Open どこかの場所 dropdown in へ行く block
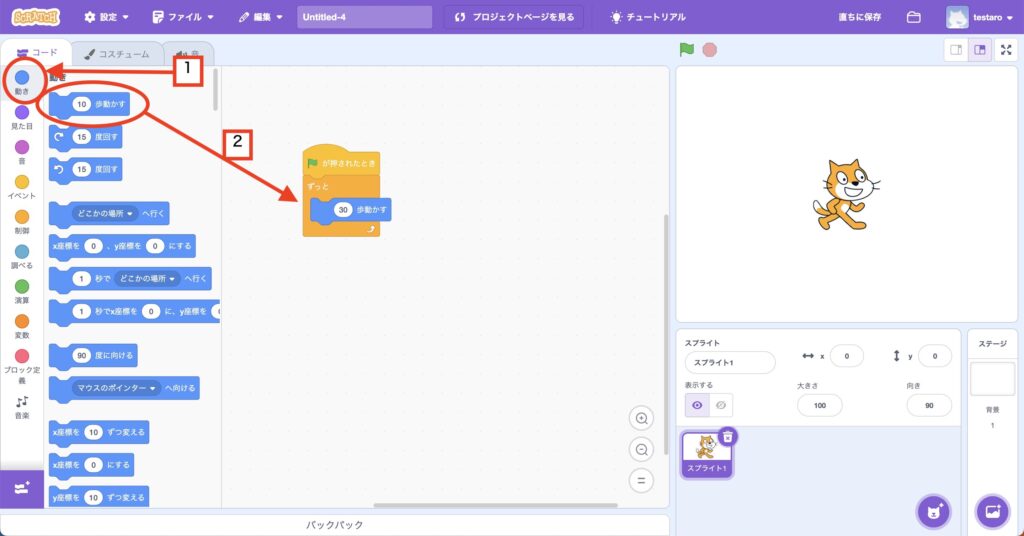This screenshot has width=1024, height=536. [104, 213]
